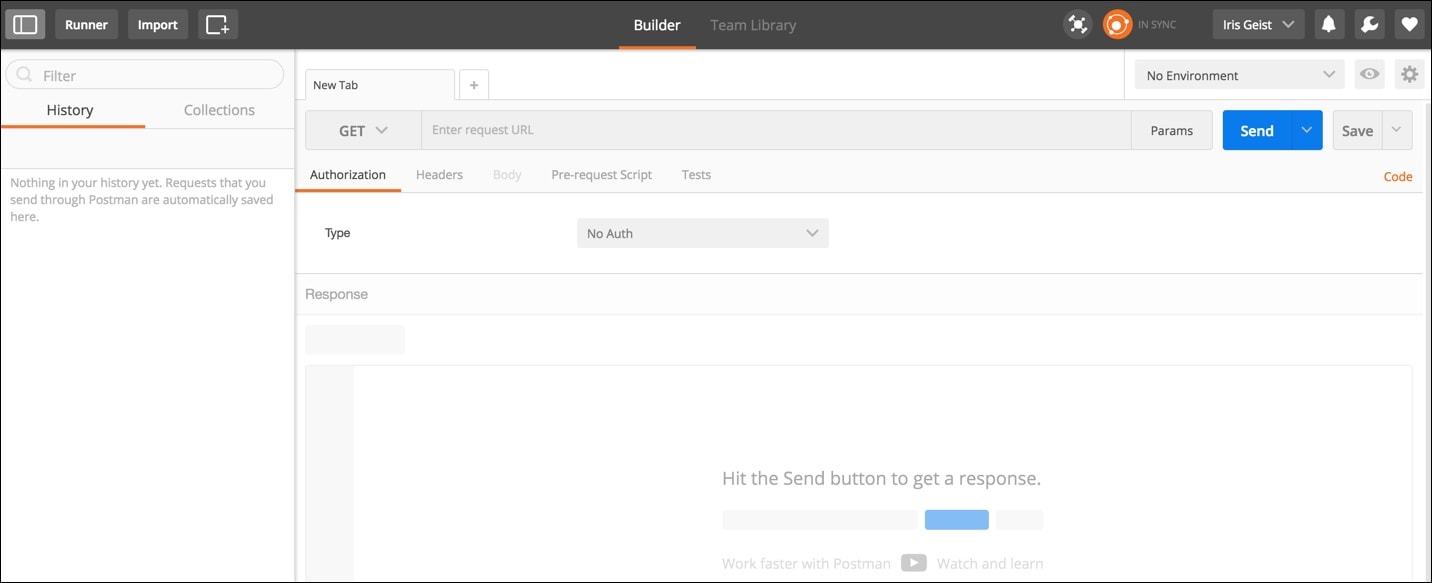
Task: Open the settings gear beside the eye icon
Action: click(1409, 74)
